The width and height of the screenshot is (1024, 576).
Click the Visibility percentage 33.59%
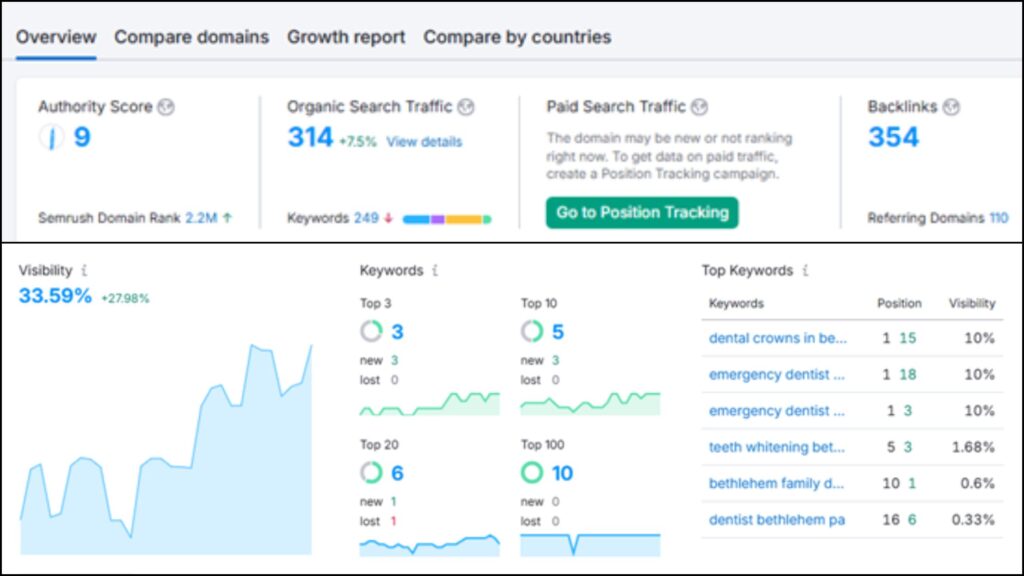(x=55, y=296)
